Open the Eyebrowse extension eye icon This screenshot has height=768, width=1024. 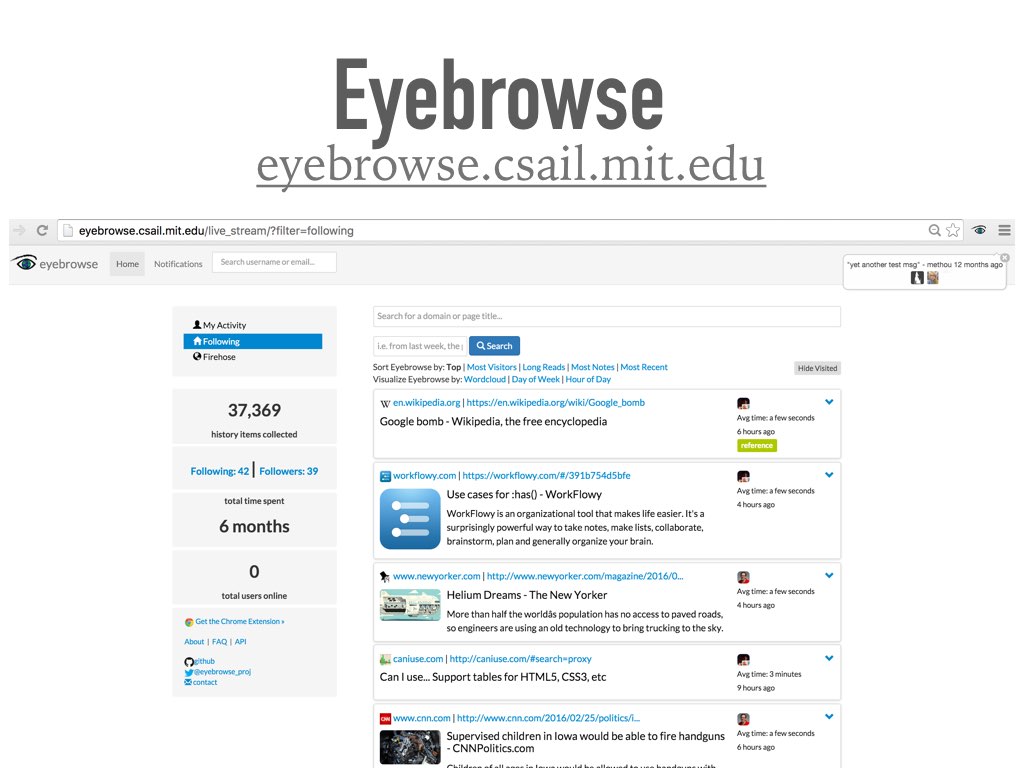(x=979, y=230)
